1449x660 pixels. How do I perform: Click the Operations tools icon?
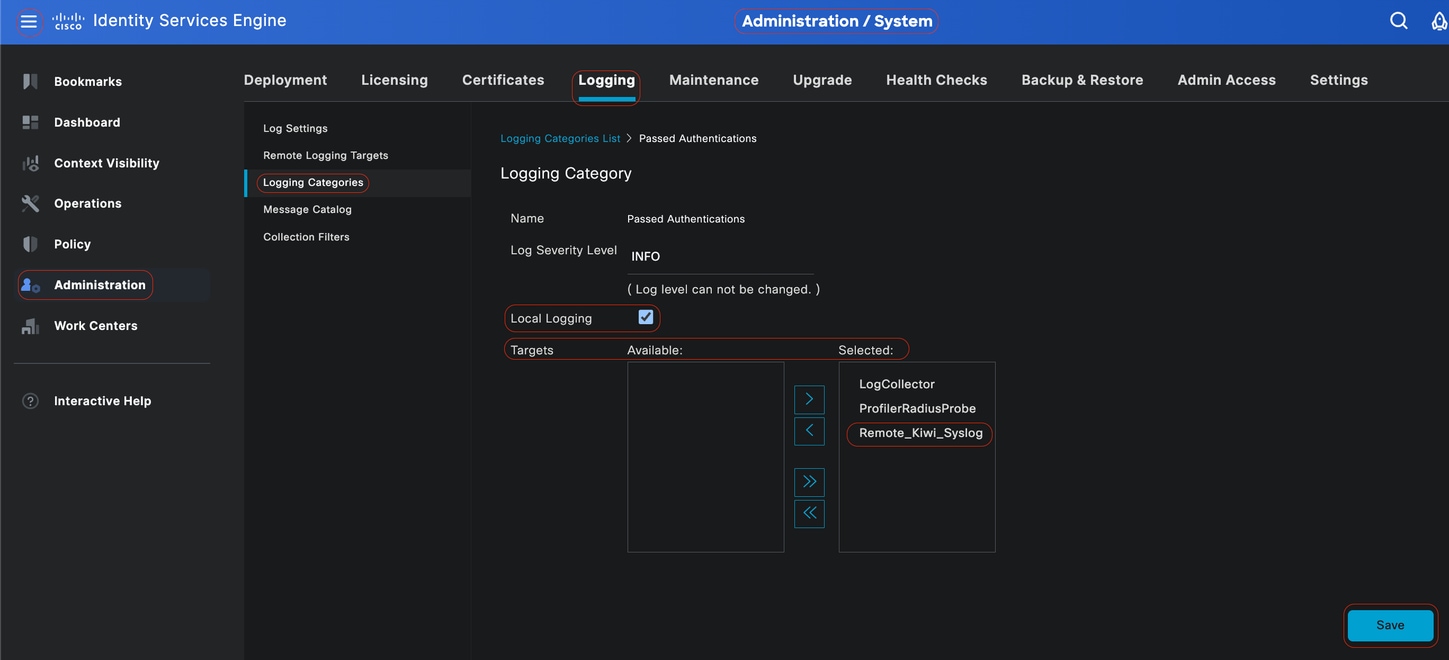(30, 203)
